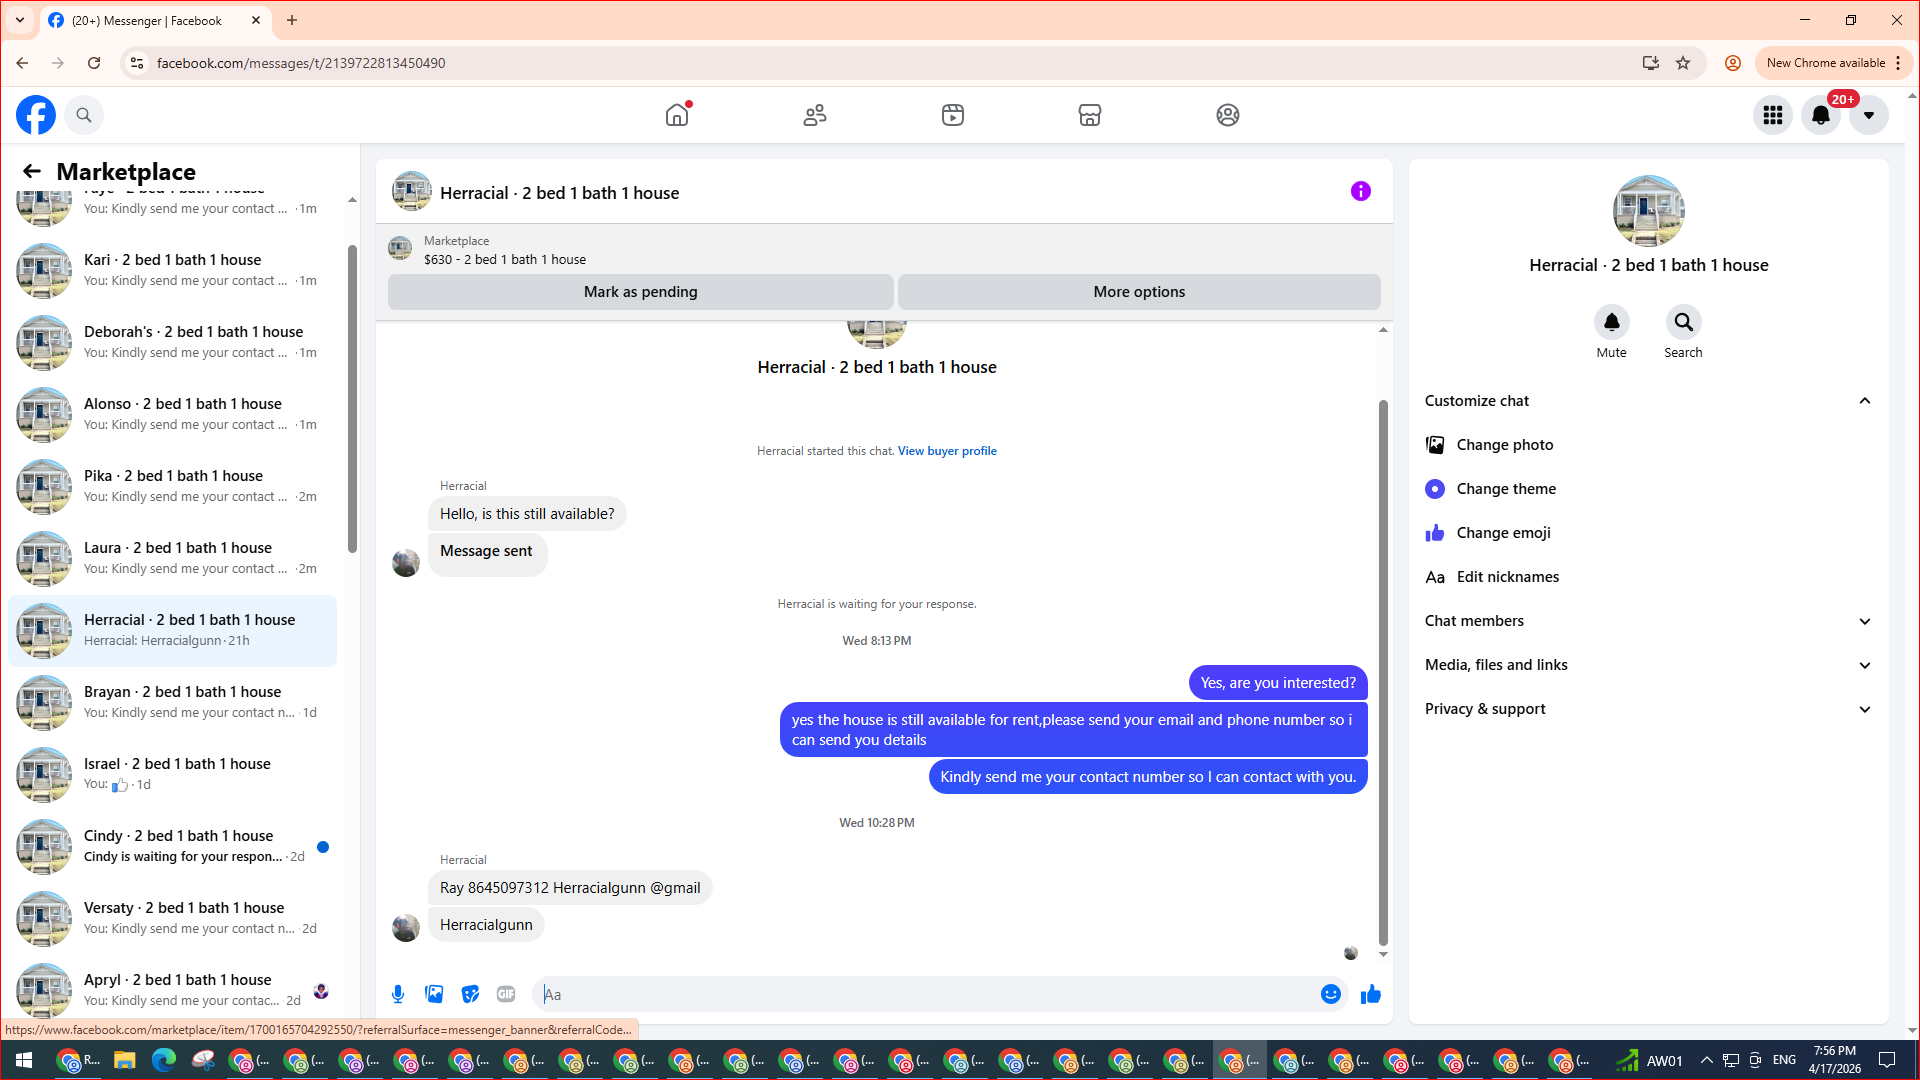Open the Facebook Marketplace tab icon

(1090, 115)
